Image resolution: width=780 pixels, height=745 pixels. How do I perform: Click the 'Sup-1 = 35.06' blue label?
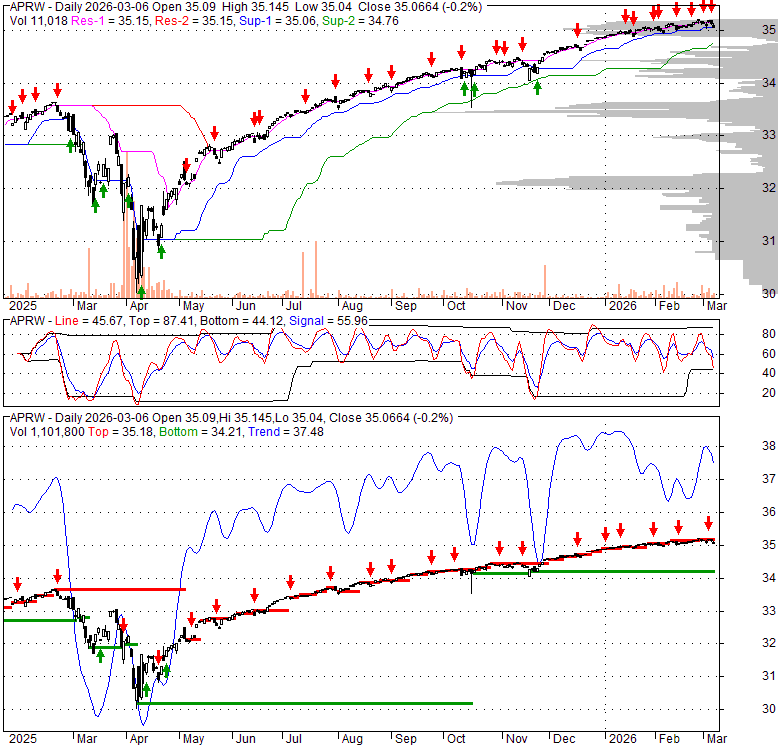pos(278,21)
